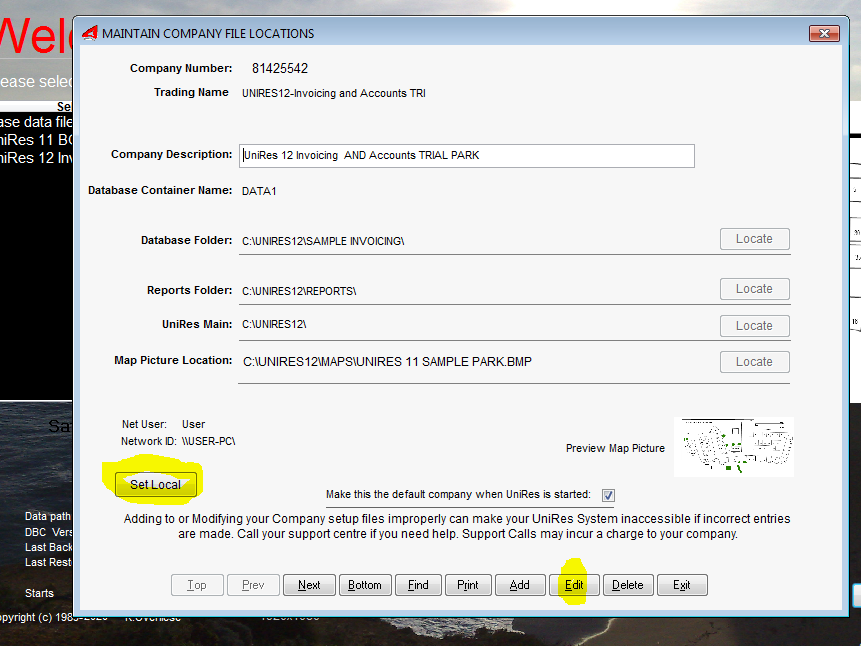Click the Set Local button

155,484
